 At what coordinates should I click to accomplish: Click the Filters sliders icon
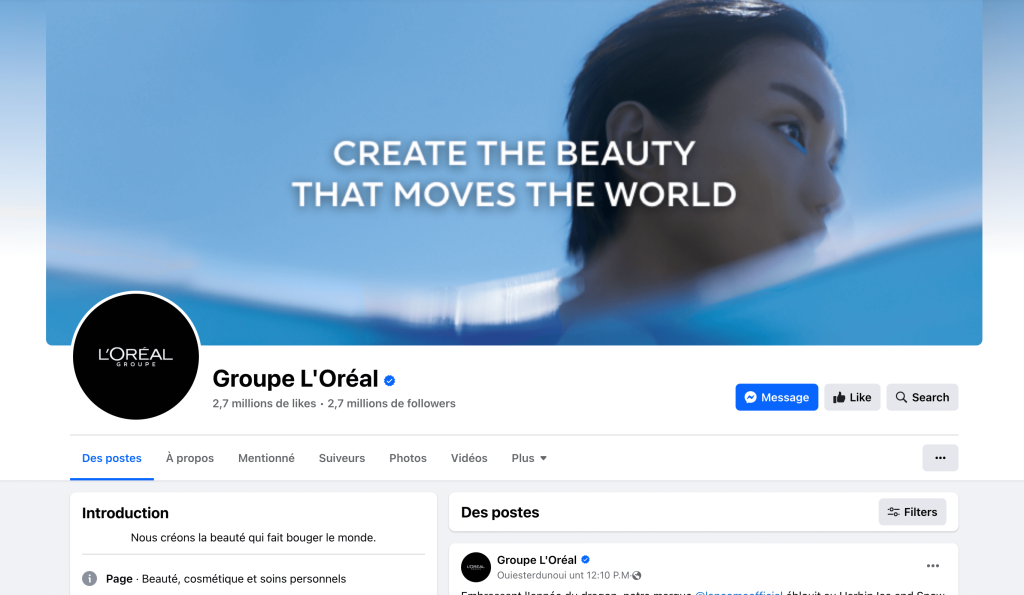893,512
